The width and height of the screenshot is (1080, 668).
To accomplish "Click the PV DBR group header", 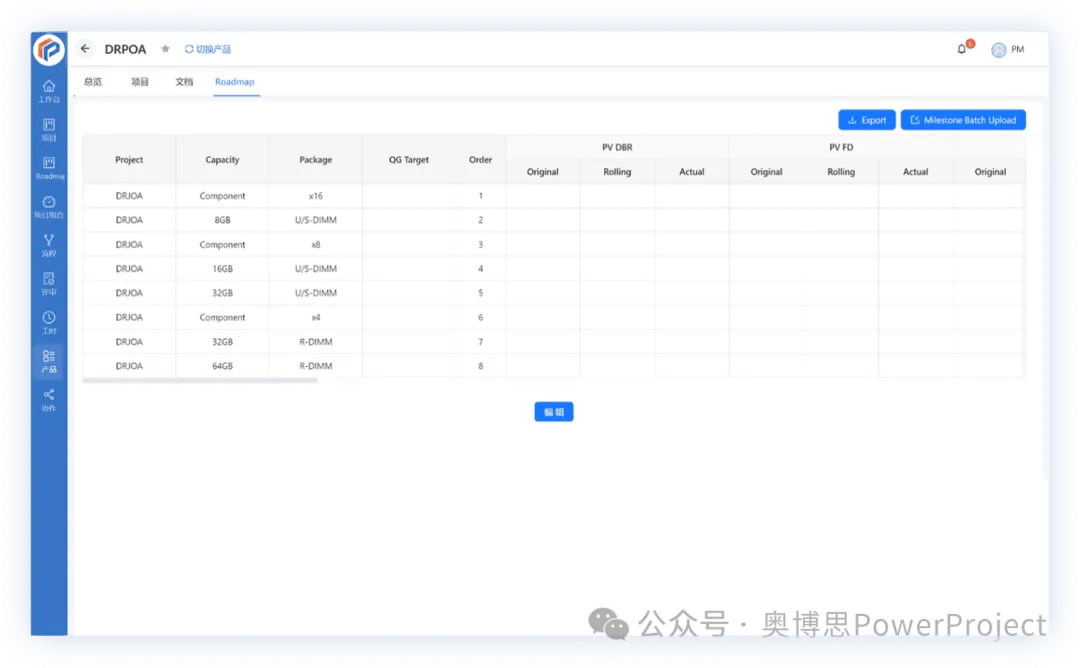I will 617,147.
